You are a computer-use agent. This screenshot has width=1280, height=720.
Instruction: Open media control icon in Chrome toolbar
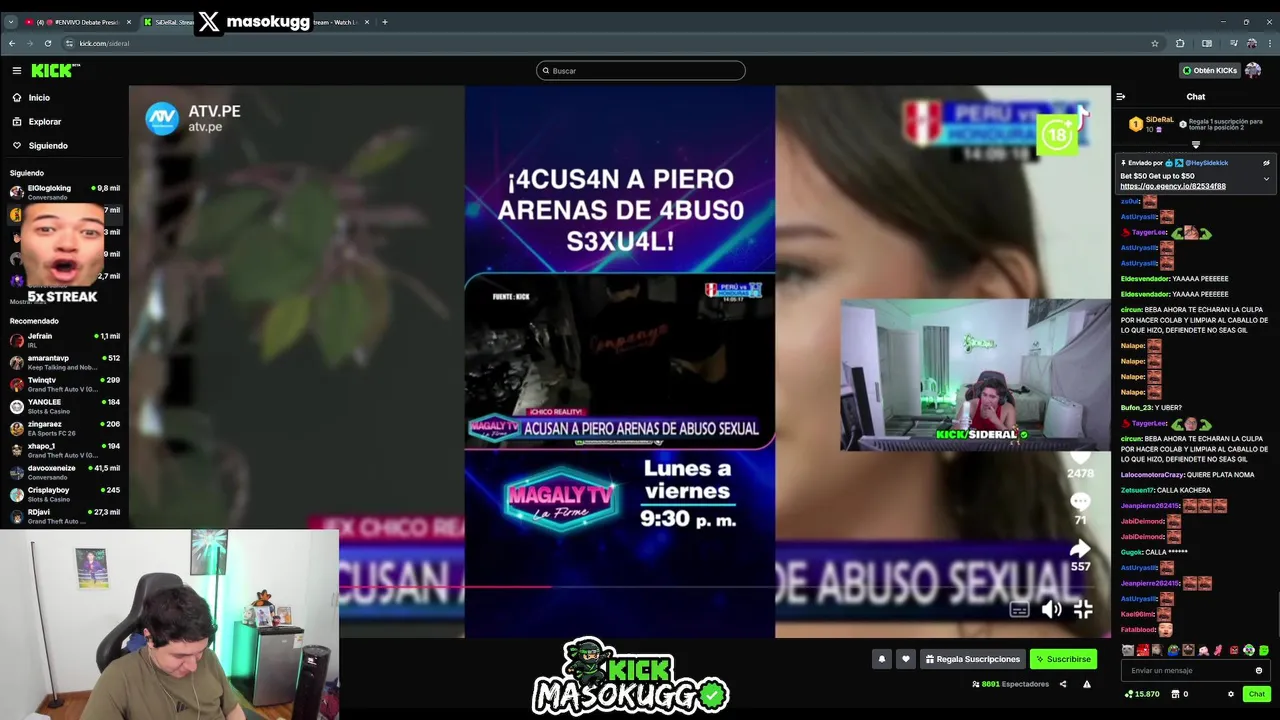pos(1233,43)
